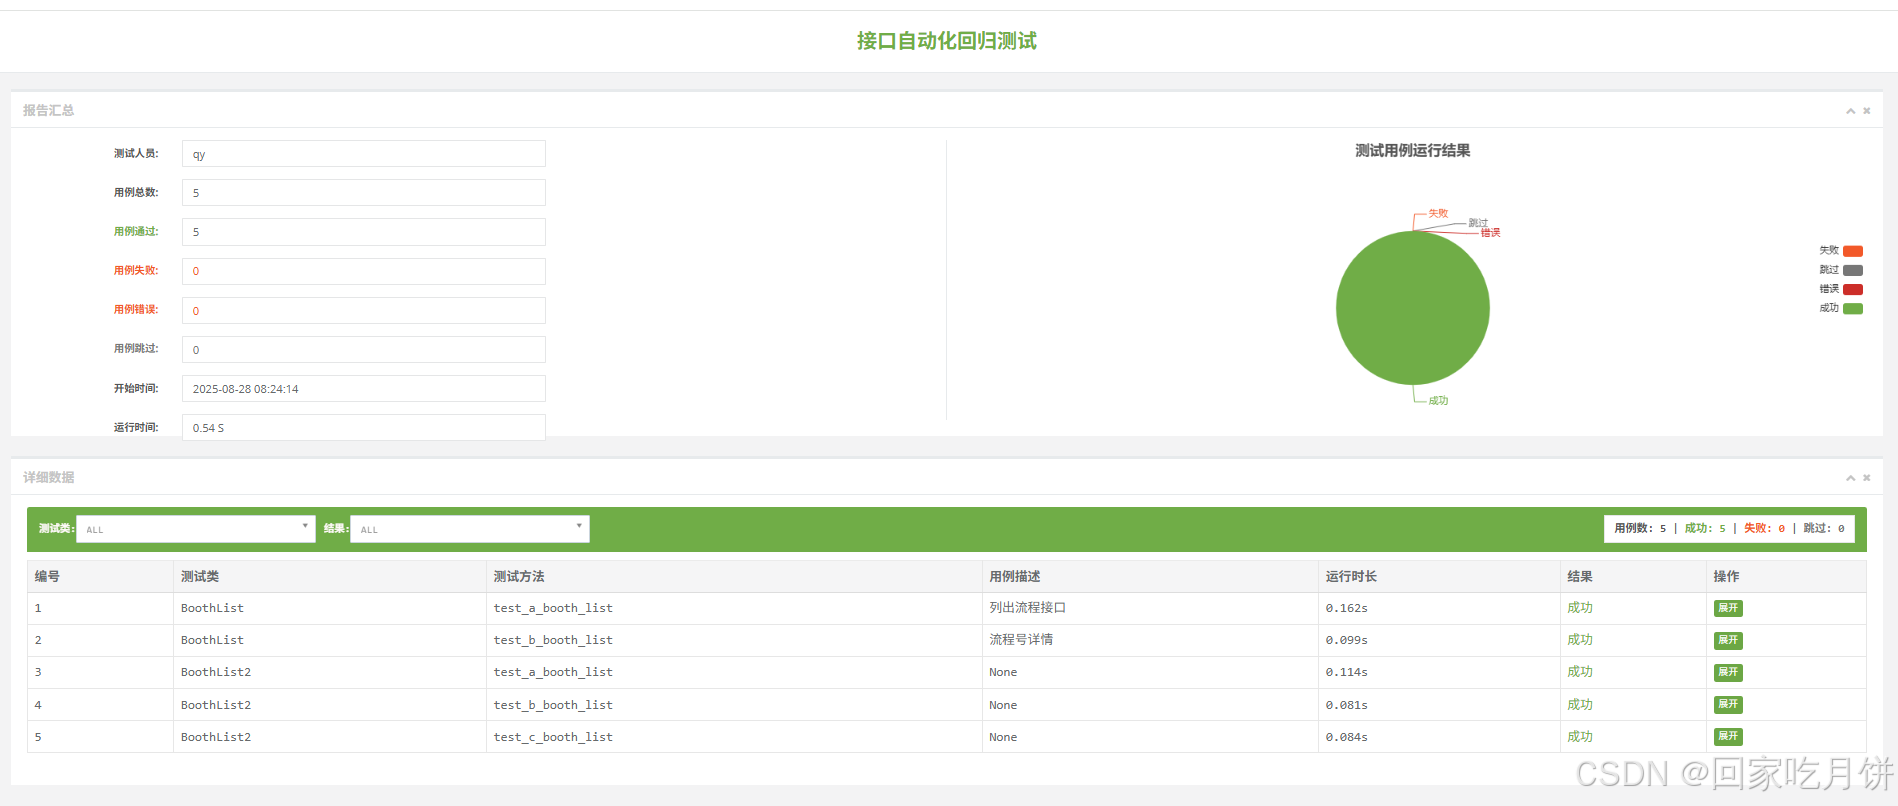Toggle the green 成功 legend swatch
The height and width of the screenshot is (806, 1898).
[x=1853, y=308]
